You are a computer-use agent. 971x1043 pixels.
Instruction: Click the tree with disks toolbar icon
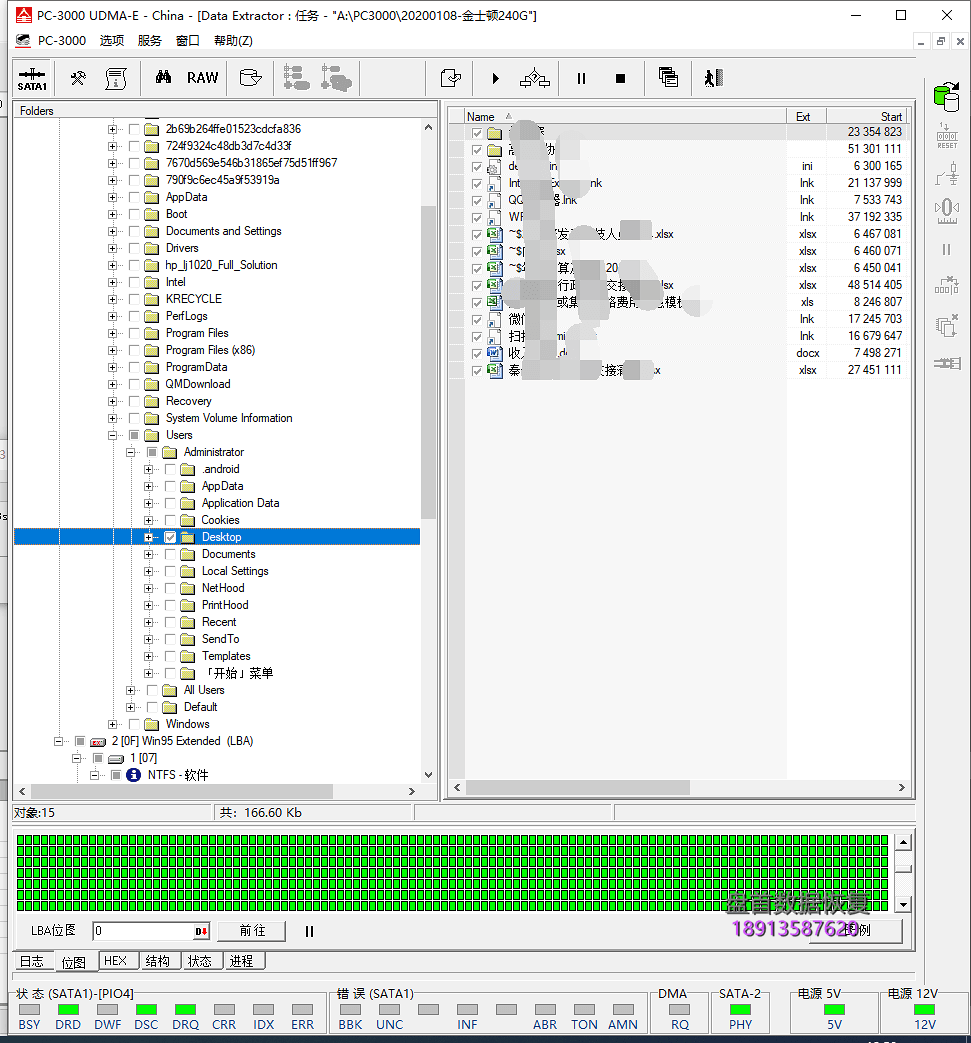click(296, 78)
